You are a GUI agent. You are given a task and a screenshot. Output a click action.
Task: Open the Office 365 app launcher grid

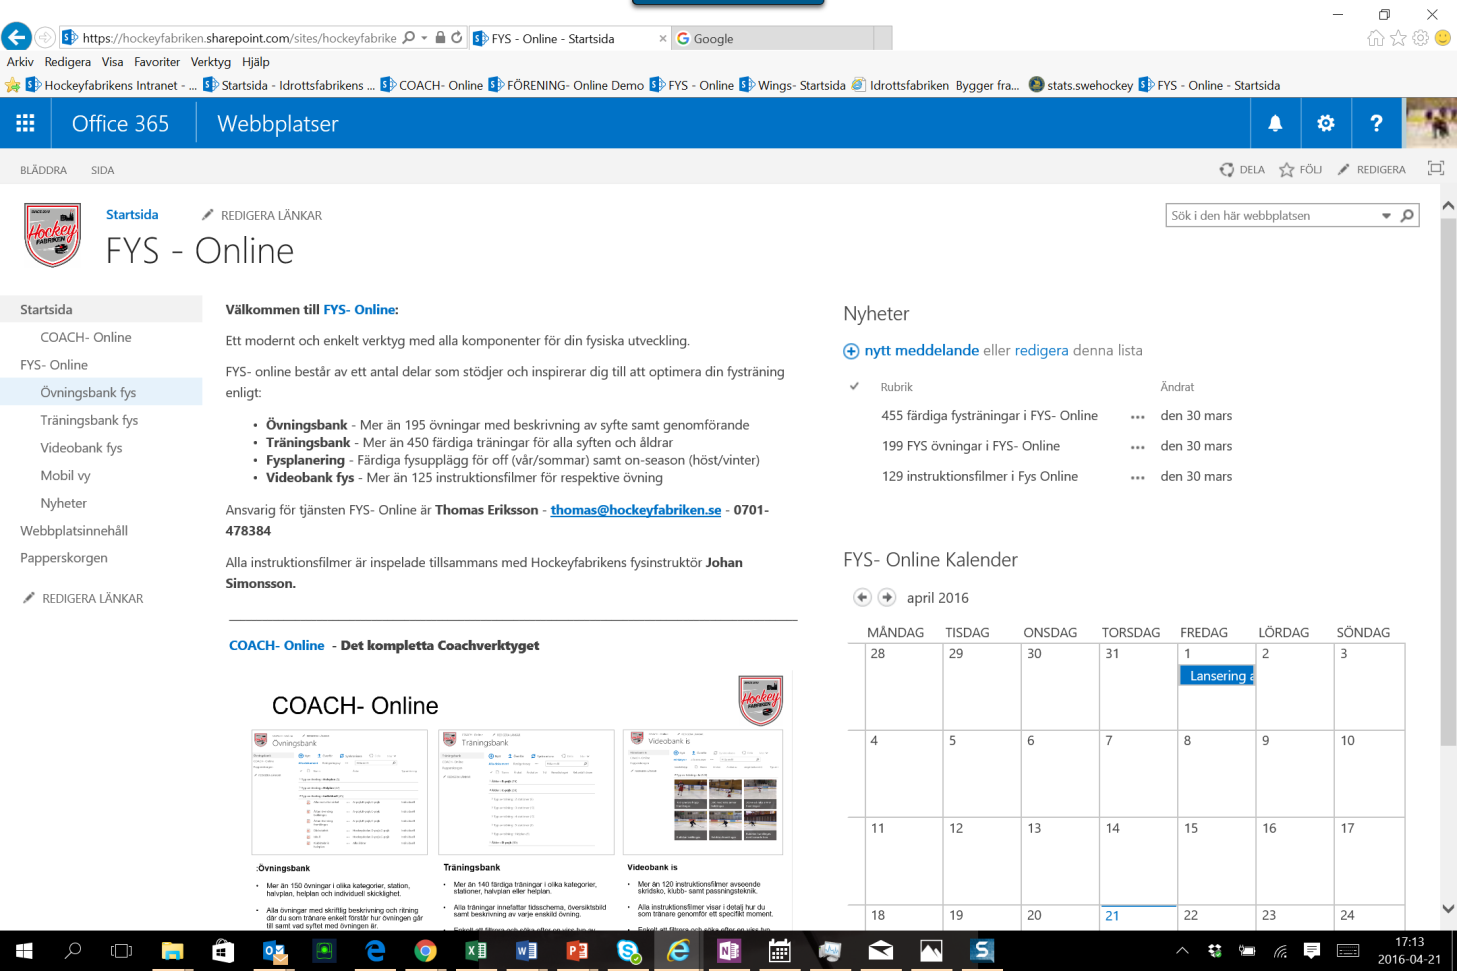25,123
